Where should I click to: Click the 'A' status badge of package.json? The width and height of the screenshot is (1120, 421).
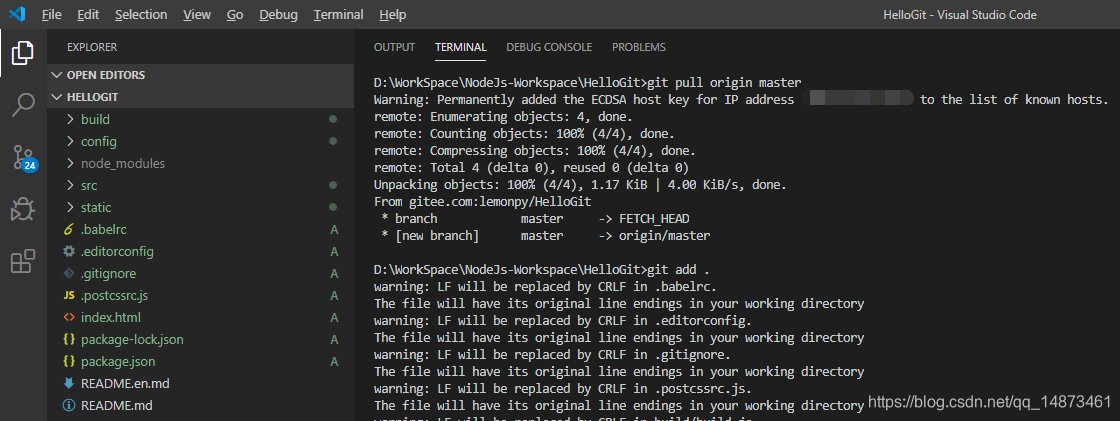pos(334,362)
